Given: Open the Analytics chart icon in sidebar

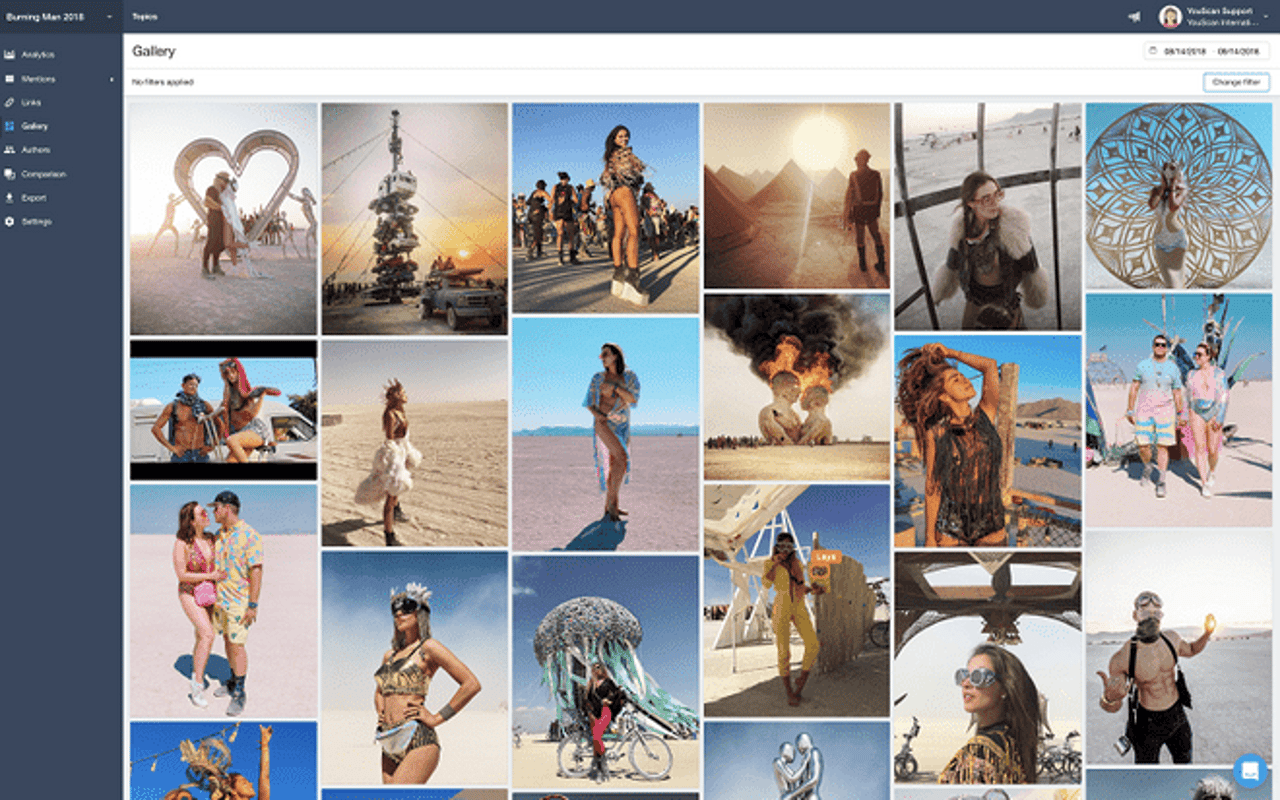Looking at the screenshot, I should click(x=10, y=55).
